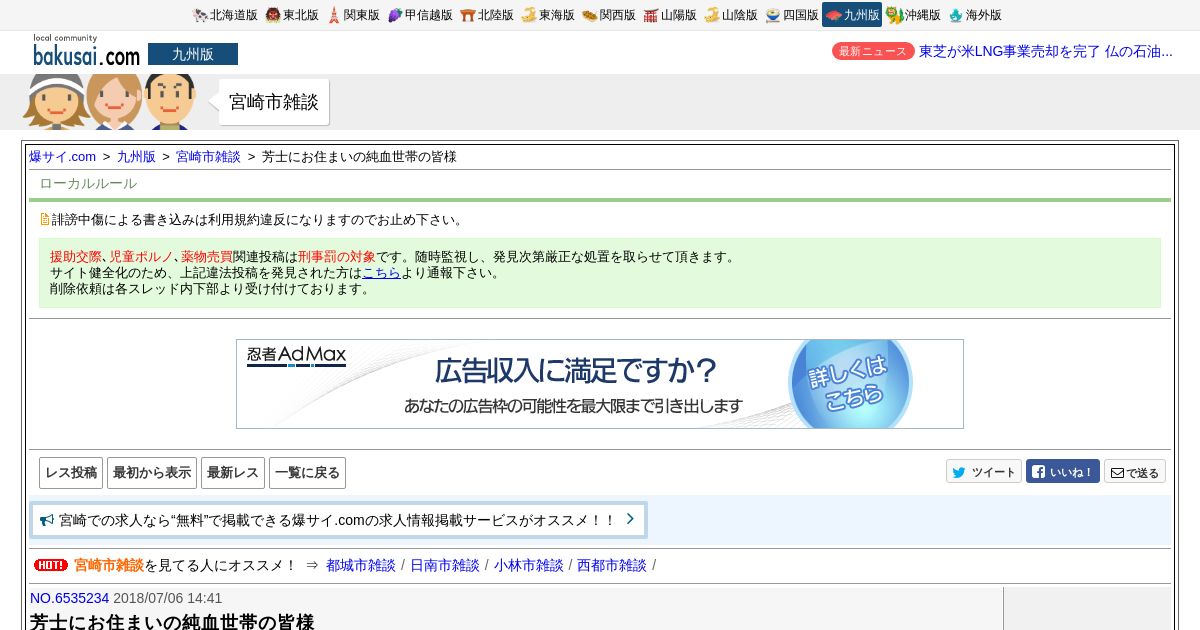Click the Facebook いいね！ button
Screen dimensions: 1200x630
click(x=1063, y=472)
